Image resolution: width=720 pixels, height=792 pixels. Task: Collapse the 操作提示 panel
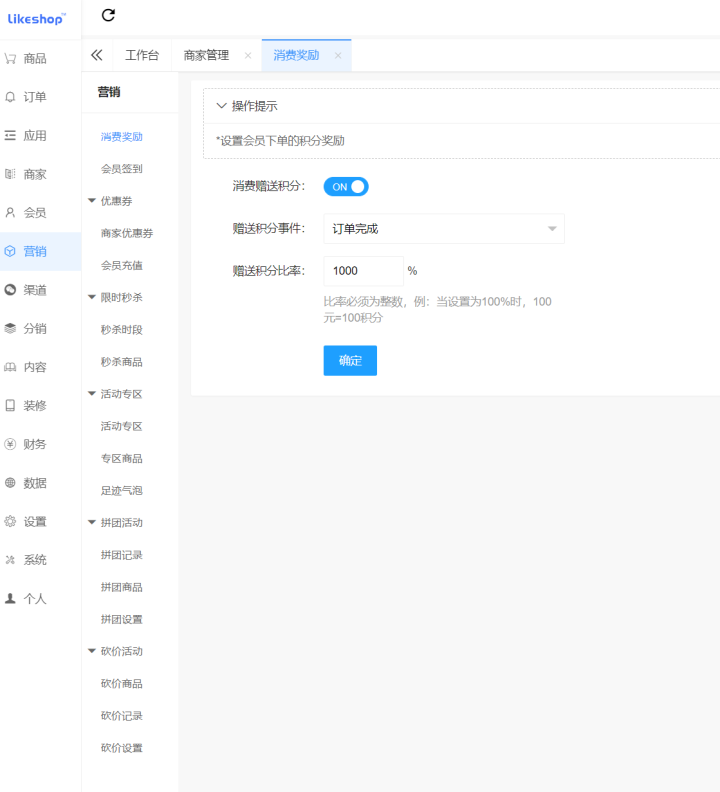tap(221, 106)
